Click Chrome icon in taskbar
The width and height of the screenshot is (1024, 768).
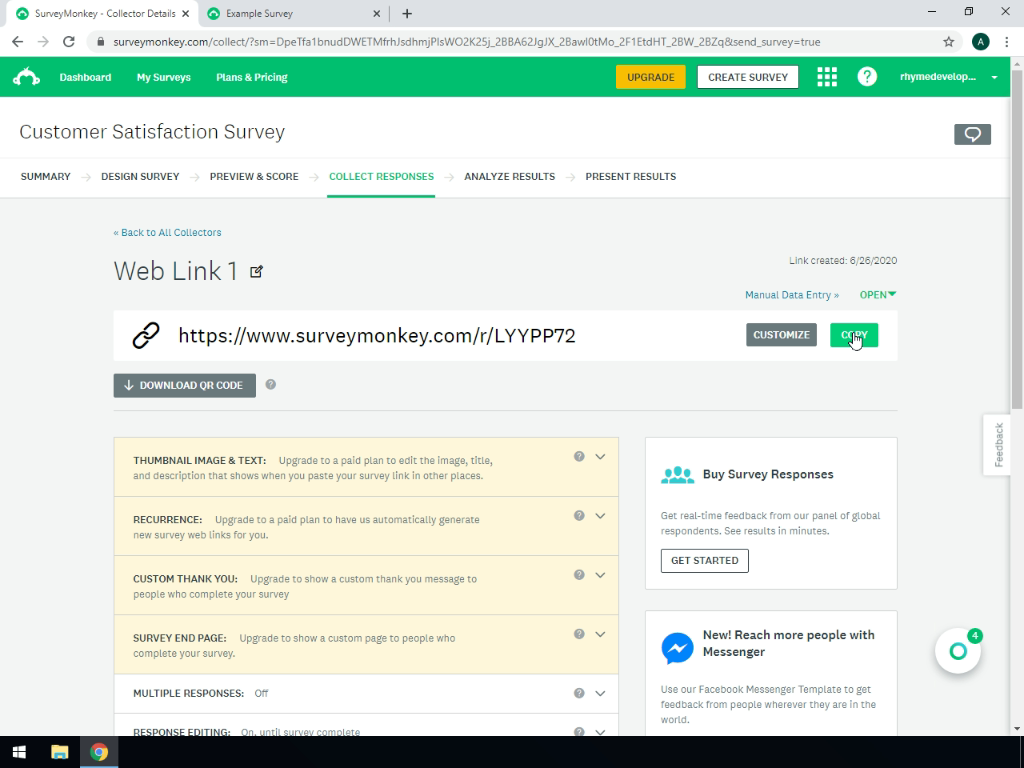[x=99, y=752]
